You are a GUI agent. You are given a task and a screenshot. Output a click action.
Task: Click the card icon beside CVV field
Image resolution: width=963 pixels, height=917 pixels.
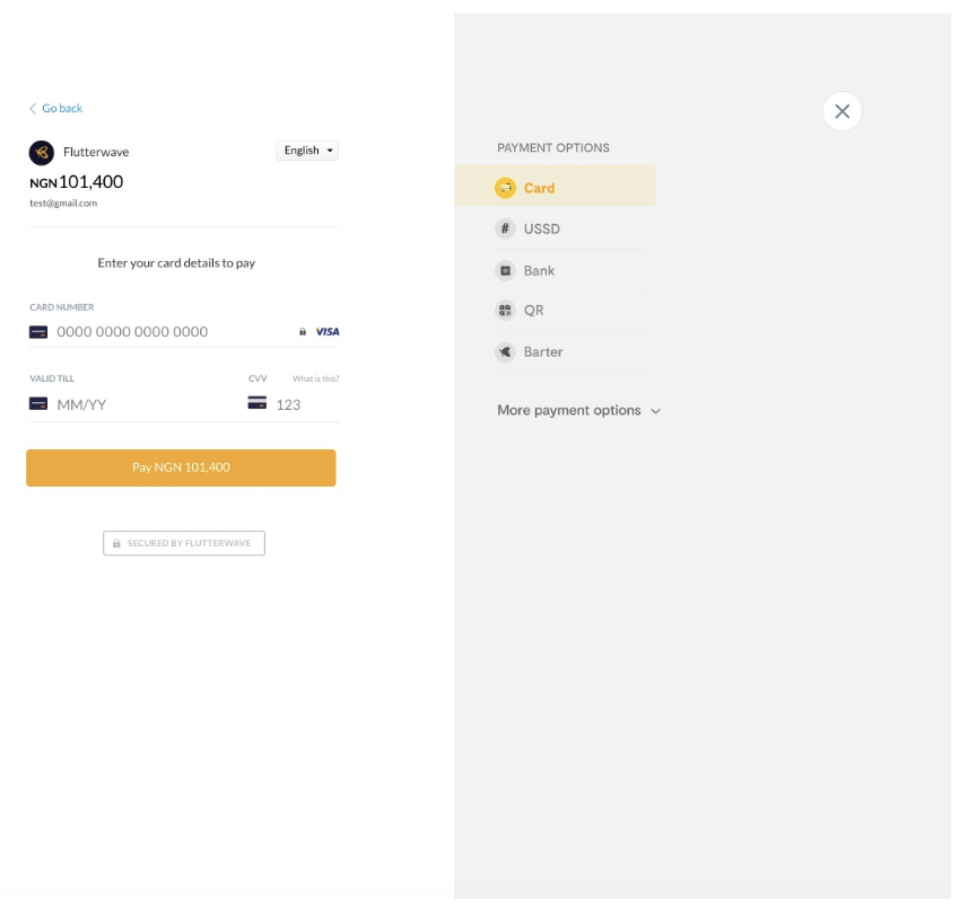point(257,403)
